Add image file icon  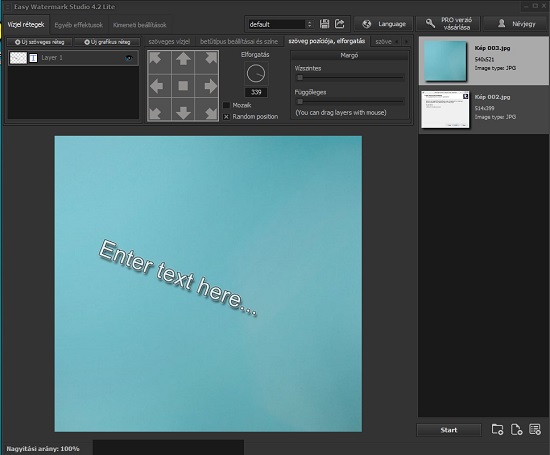(516, 429)
